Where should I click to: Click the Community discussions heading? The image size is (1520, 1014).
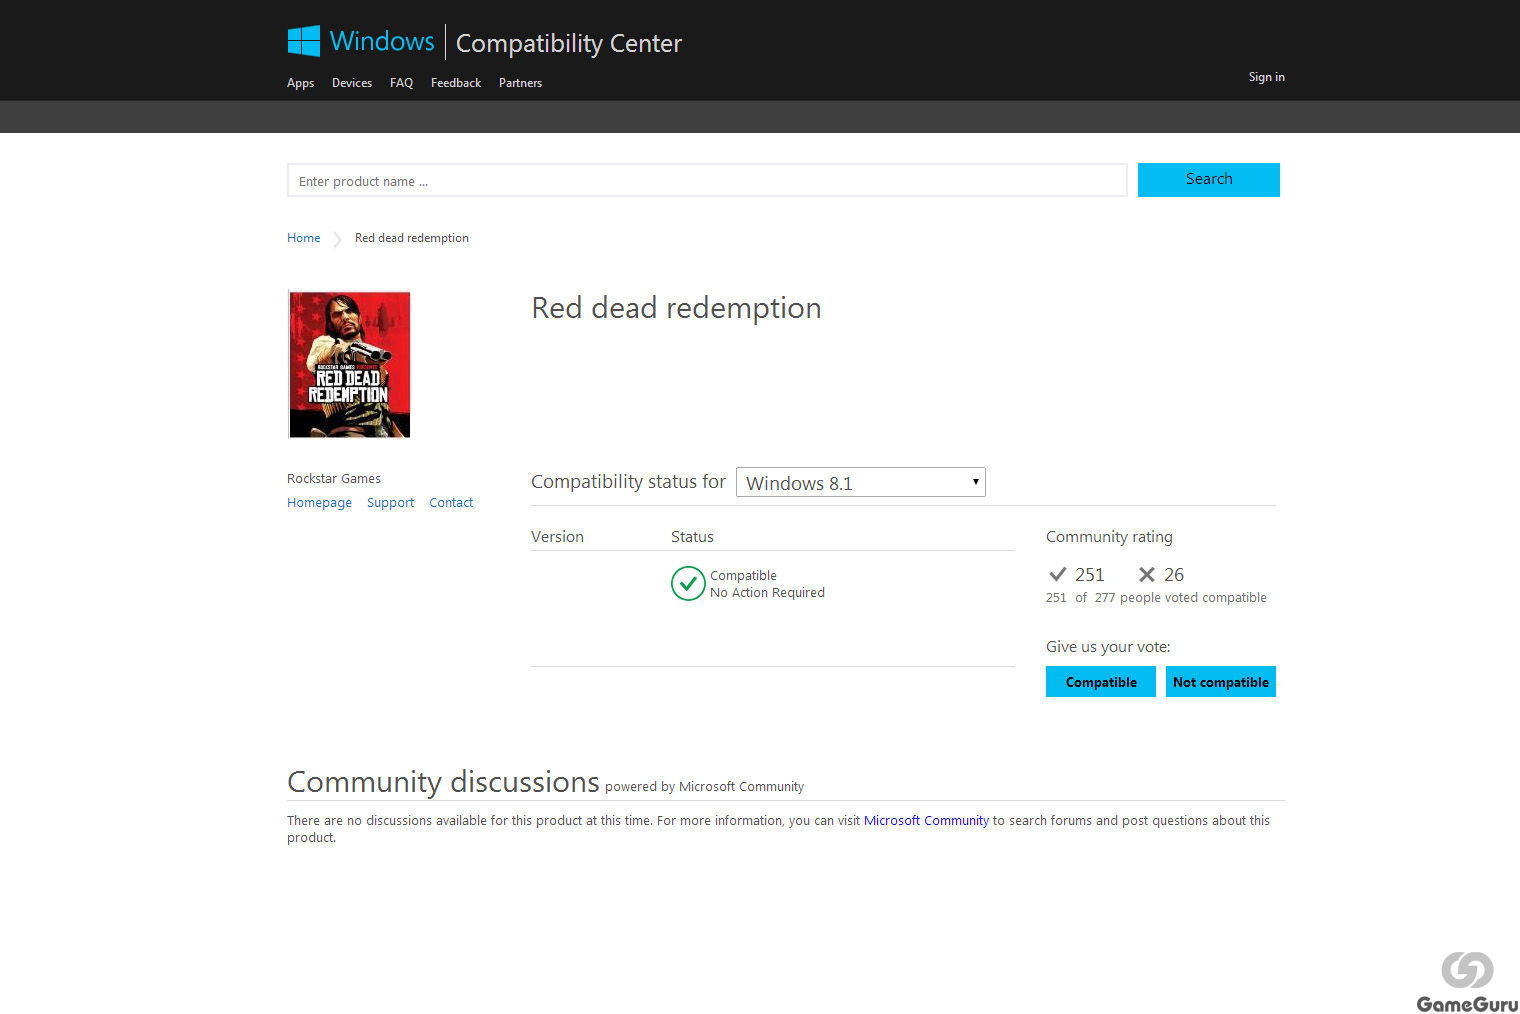pyautogui.click(x=443, y=782)
